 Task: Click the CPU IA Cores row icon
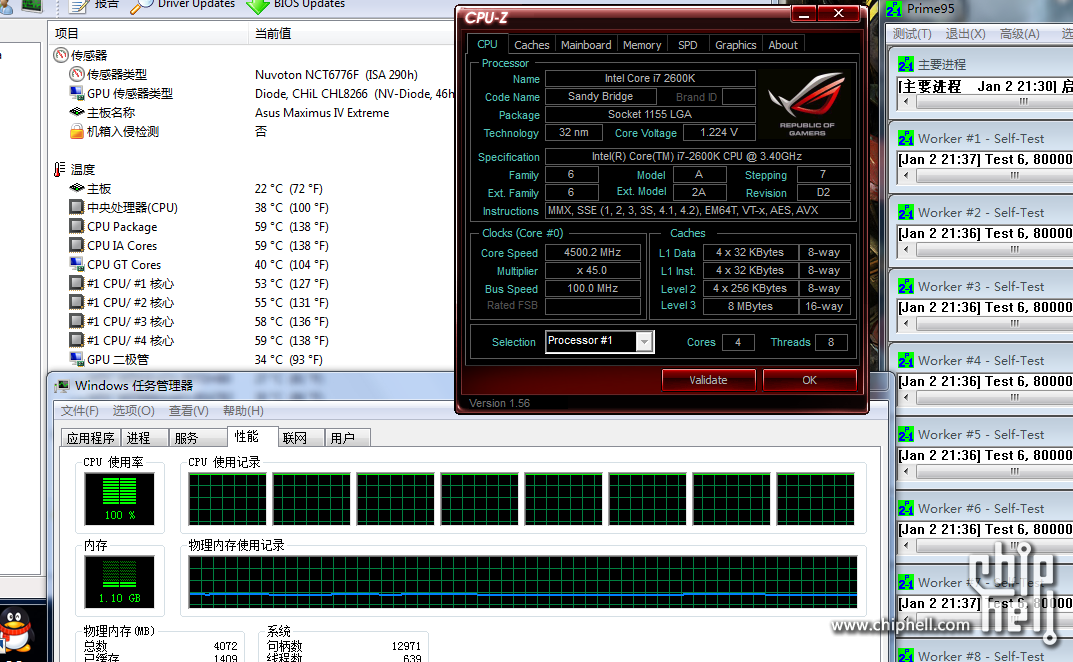coord(77,245)
